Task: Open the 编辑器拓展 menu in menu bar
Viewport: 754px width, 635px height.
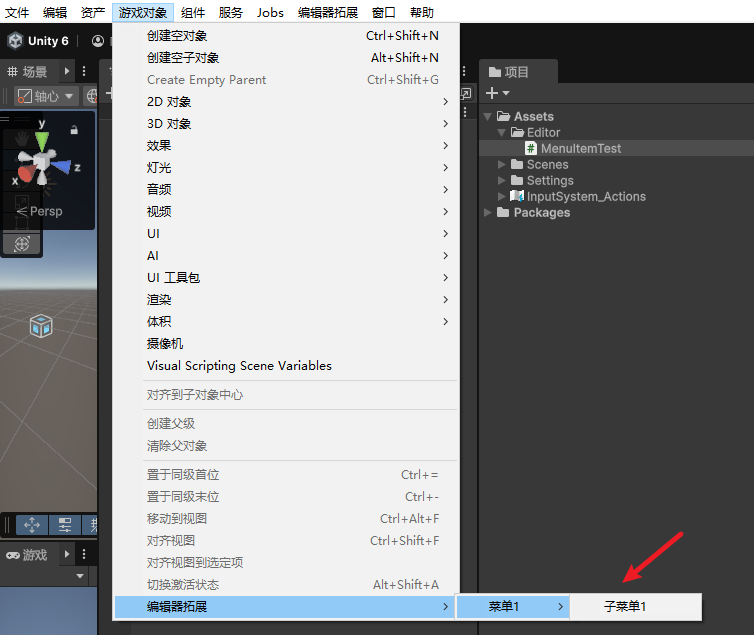Action: tap(328, 12)
